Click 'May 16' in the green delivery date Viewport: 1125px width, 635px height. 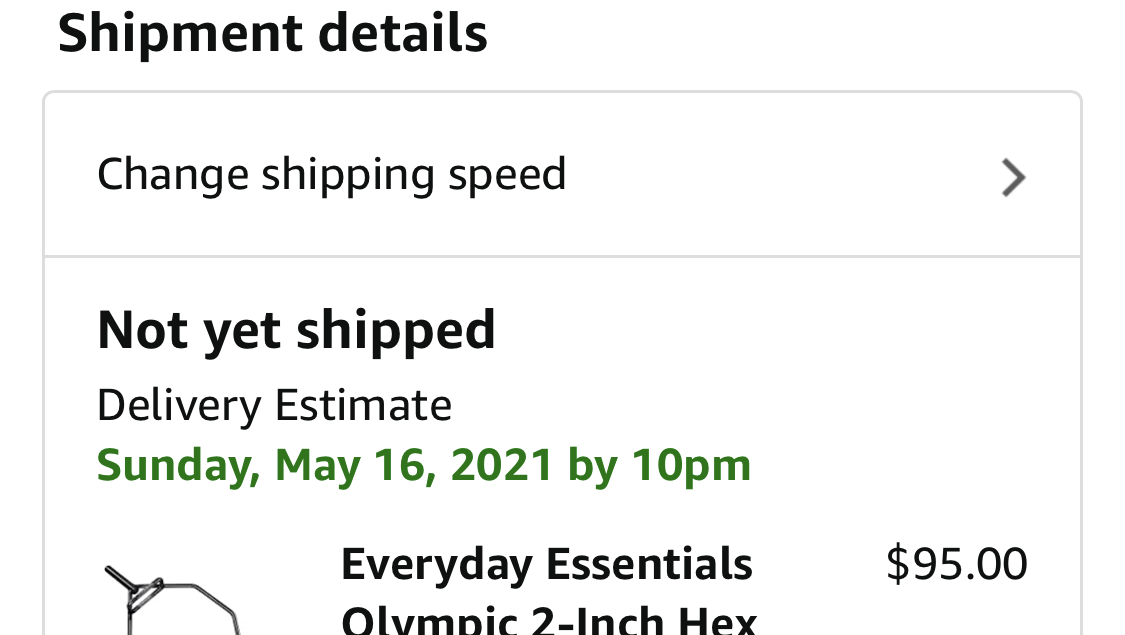point(355,466)
